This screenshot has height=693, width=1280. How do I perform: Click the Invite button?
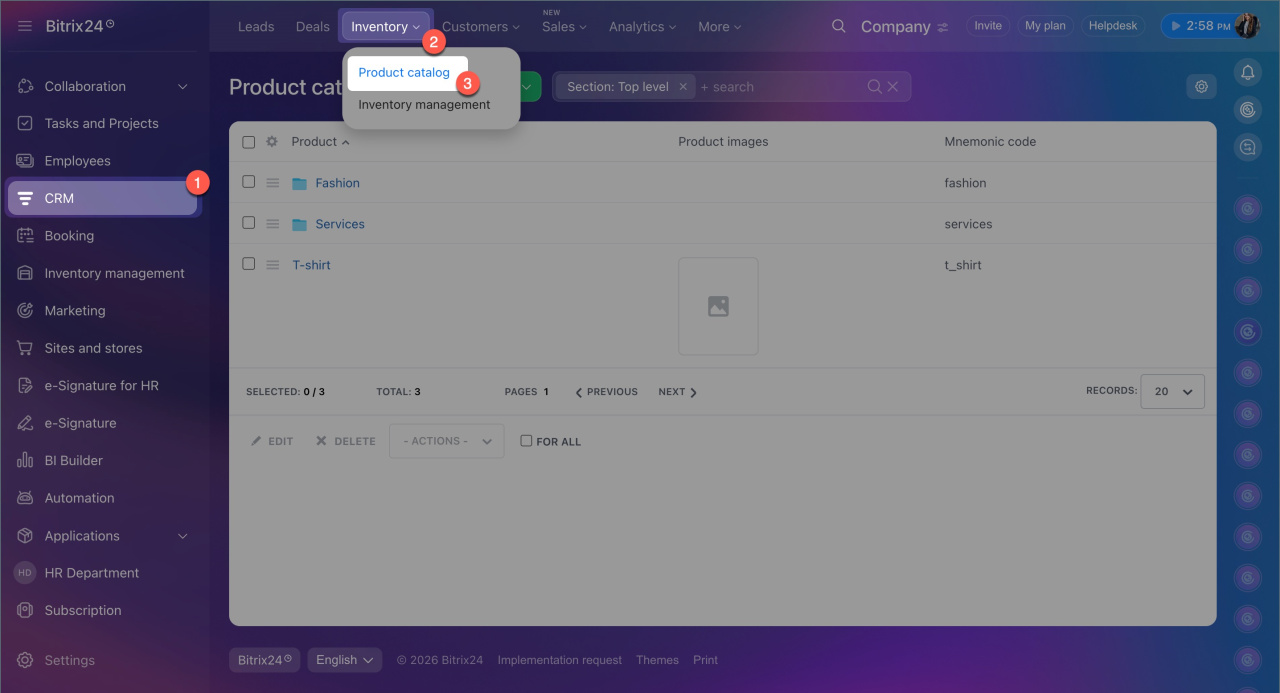tap(987, 26)
